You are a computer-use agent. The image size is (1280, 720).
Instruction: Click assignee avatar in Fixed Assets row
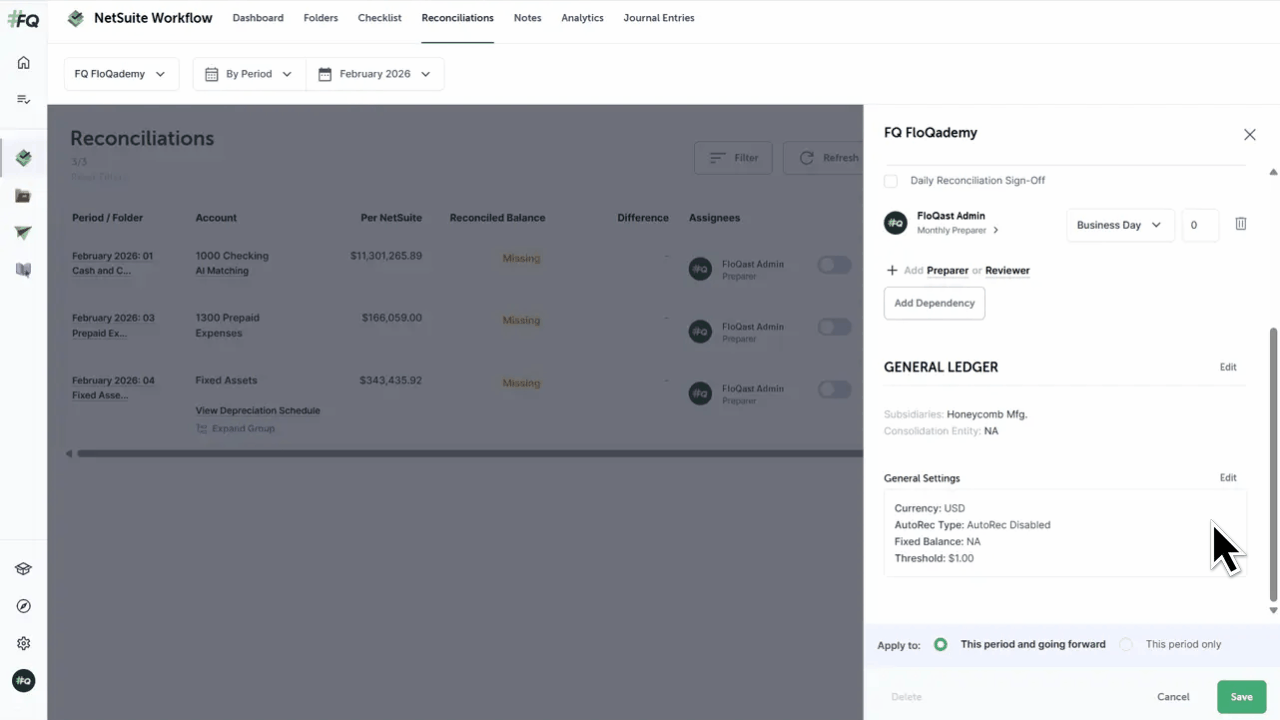point(700,392)
